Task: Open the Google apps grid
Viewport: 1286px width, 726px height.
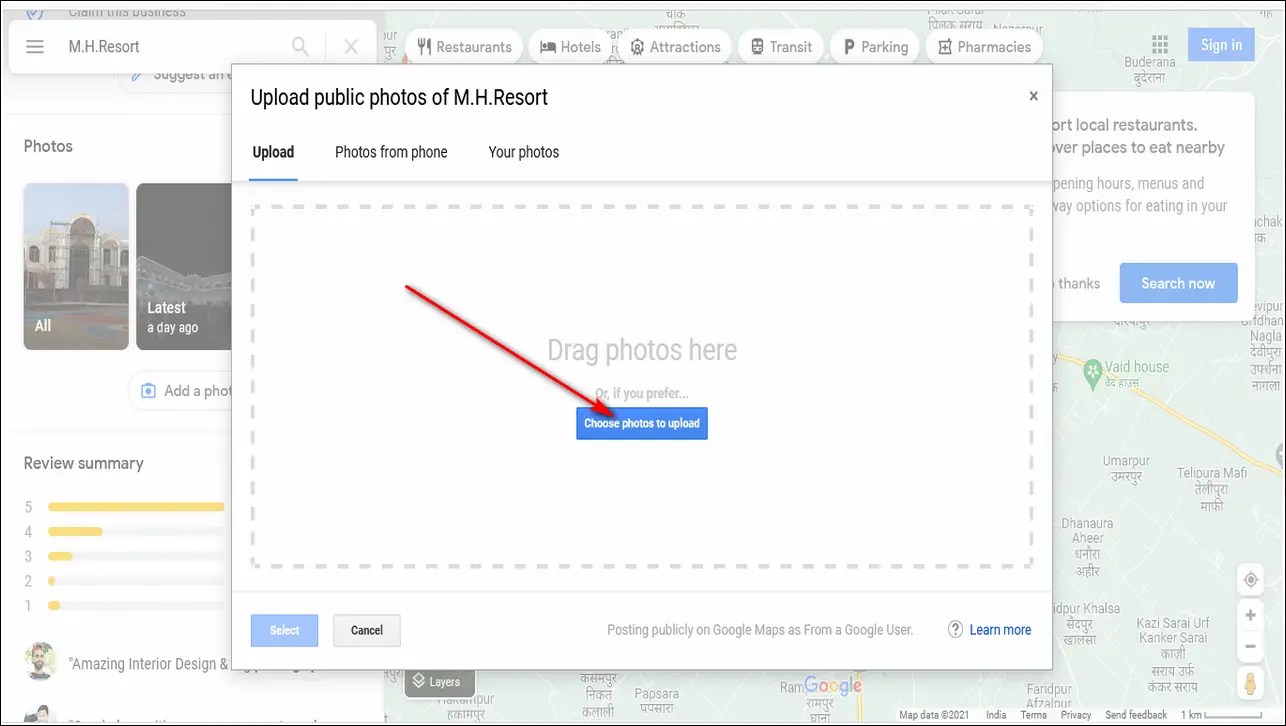Action: pos(1160,45)
